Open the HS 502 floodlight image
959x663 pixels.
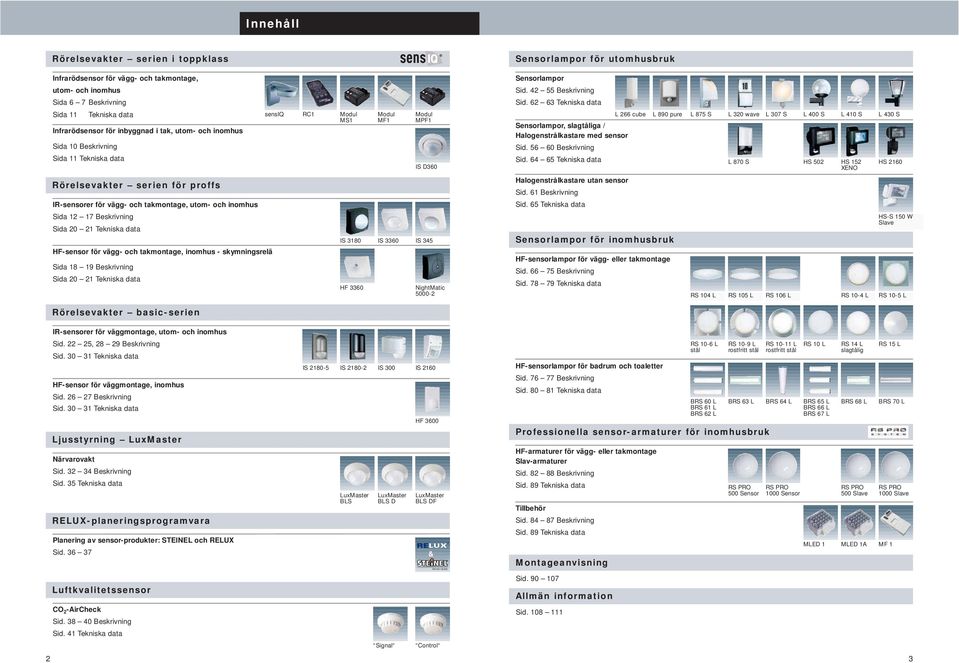[x=820, y=140]
